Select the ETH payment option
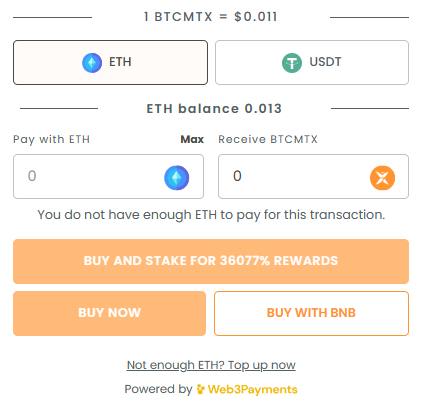This screenshot has height=406, width=424. (110, 62)
